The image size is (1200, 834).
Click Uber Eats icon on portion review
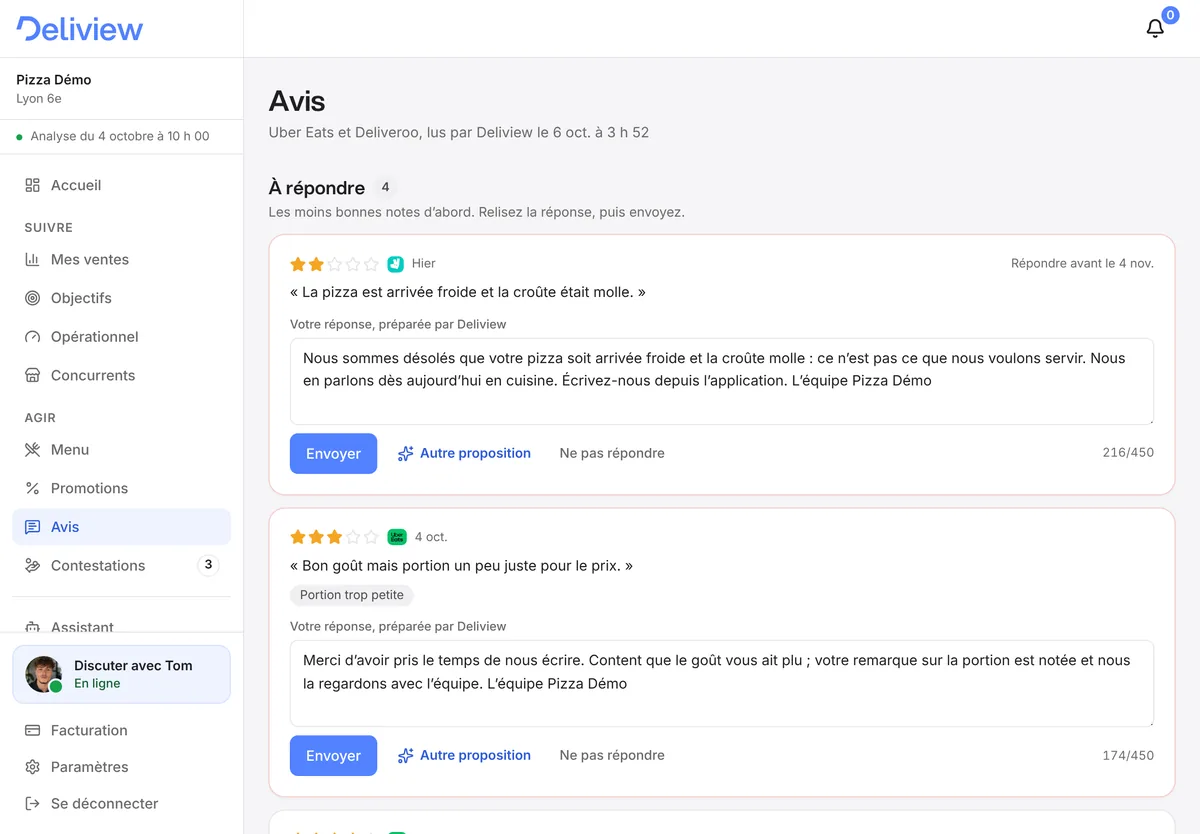tap(397, 537)
